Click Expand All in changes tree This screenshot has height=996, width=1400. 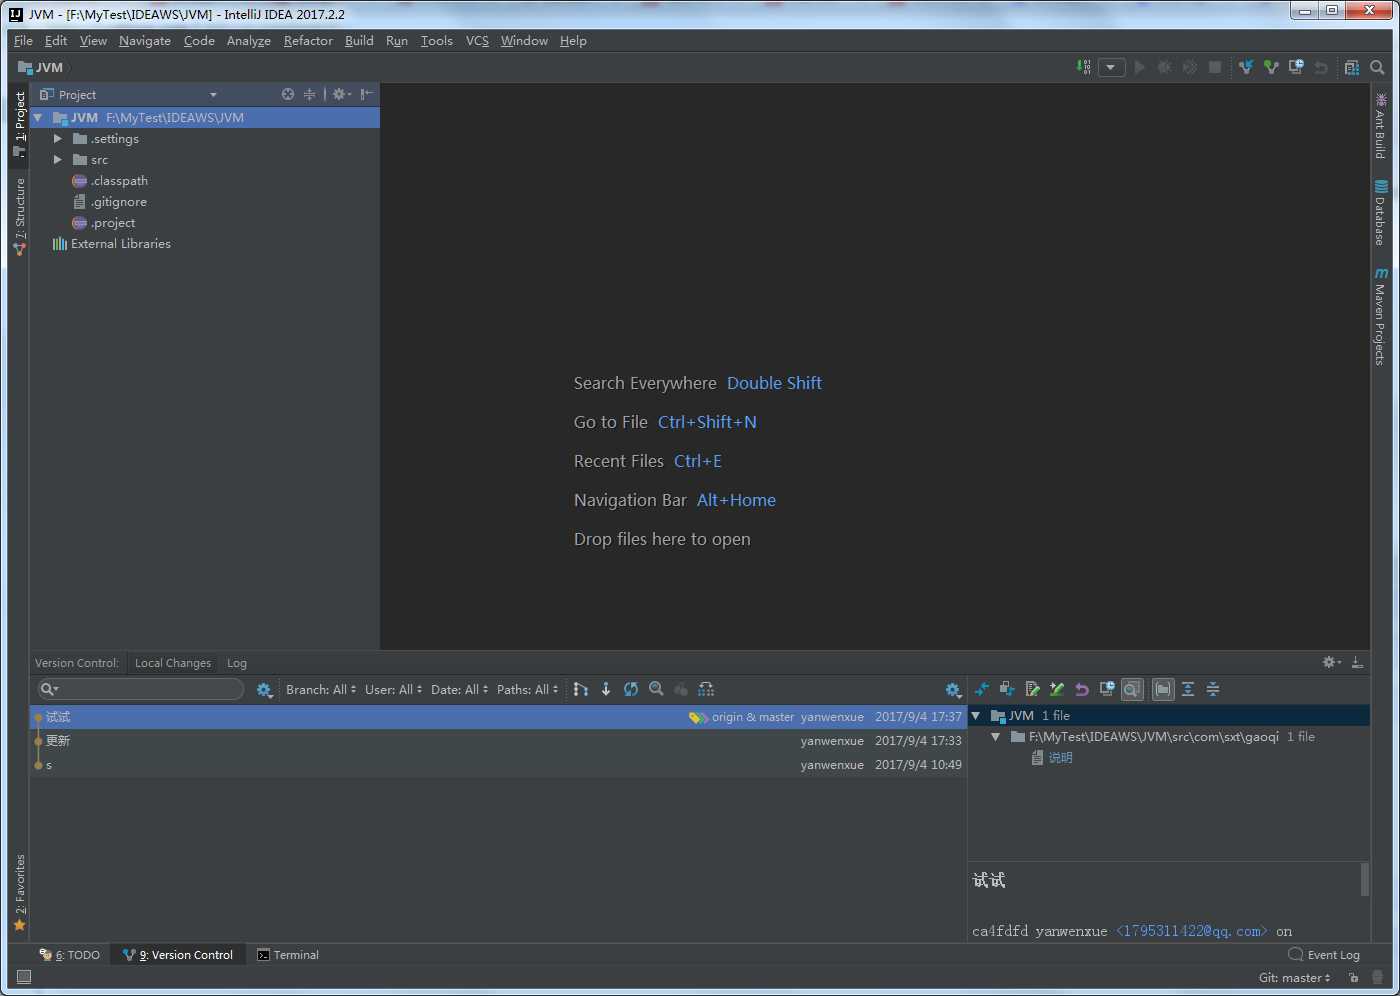(1188, 689)
